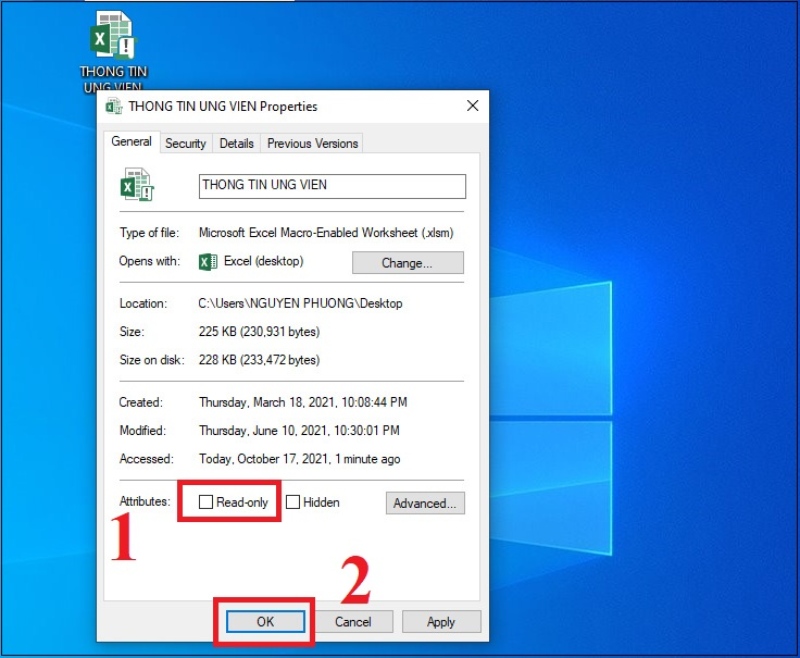This screenshot has height=658, width=800.
Task: Open the Details tab
Action: [x=236, y=143]
